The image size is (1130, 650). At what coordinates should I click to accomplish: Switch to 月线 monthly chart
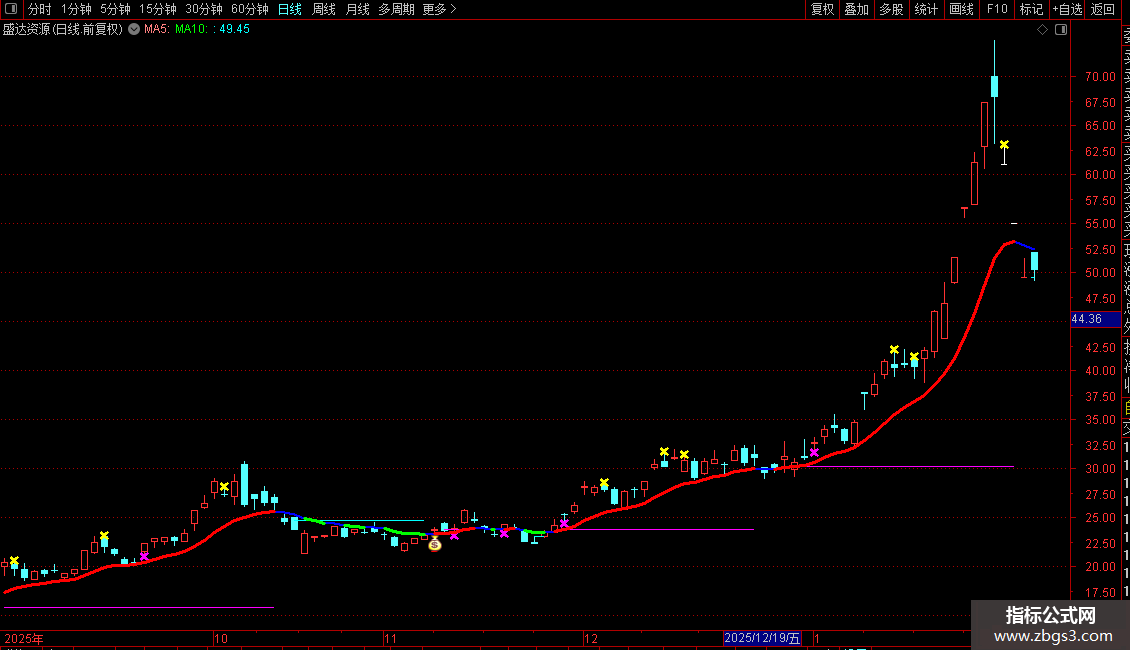(x=357, y=9)
